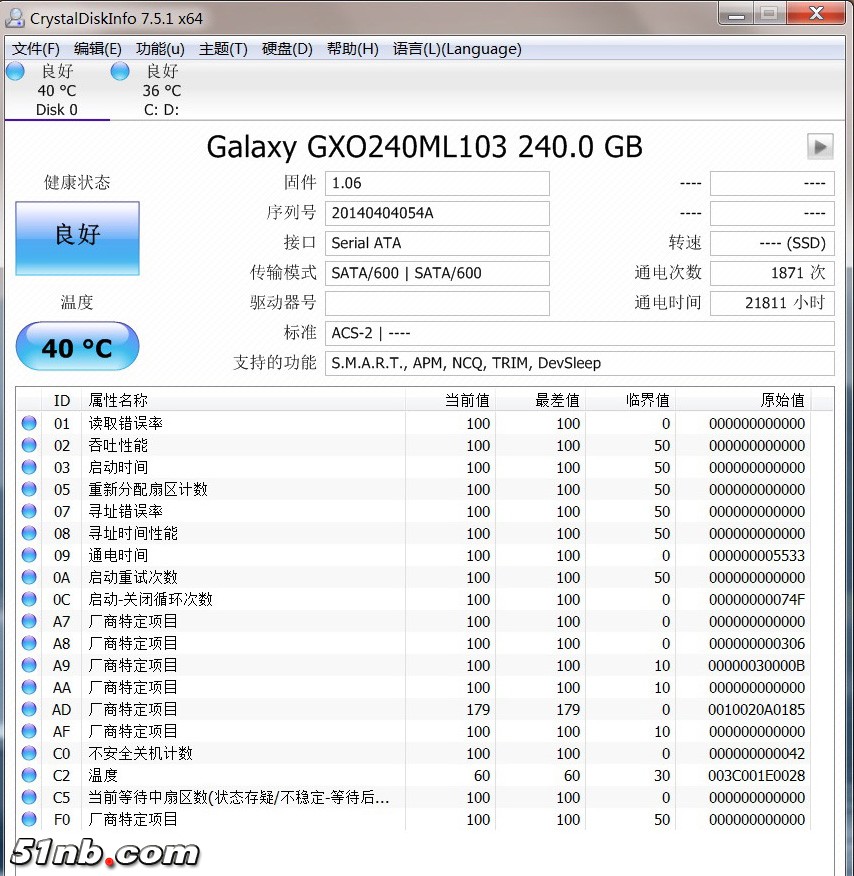Click status icon for attribute A8
854x876 pixels.
[x=29, y=644]
